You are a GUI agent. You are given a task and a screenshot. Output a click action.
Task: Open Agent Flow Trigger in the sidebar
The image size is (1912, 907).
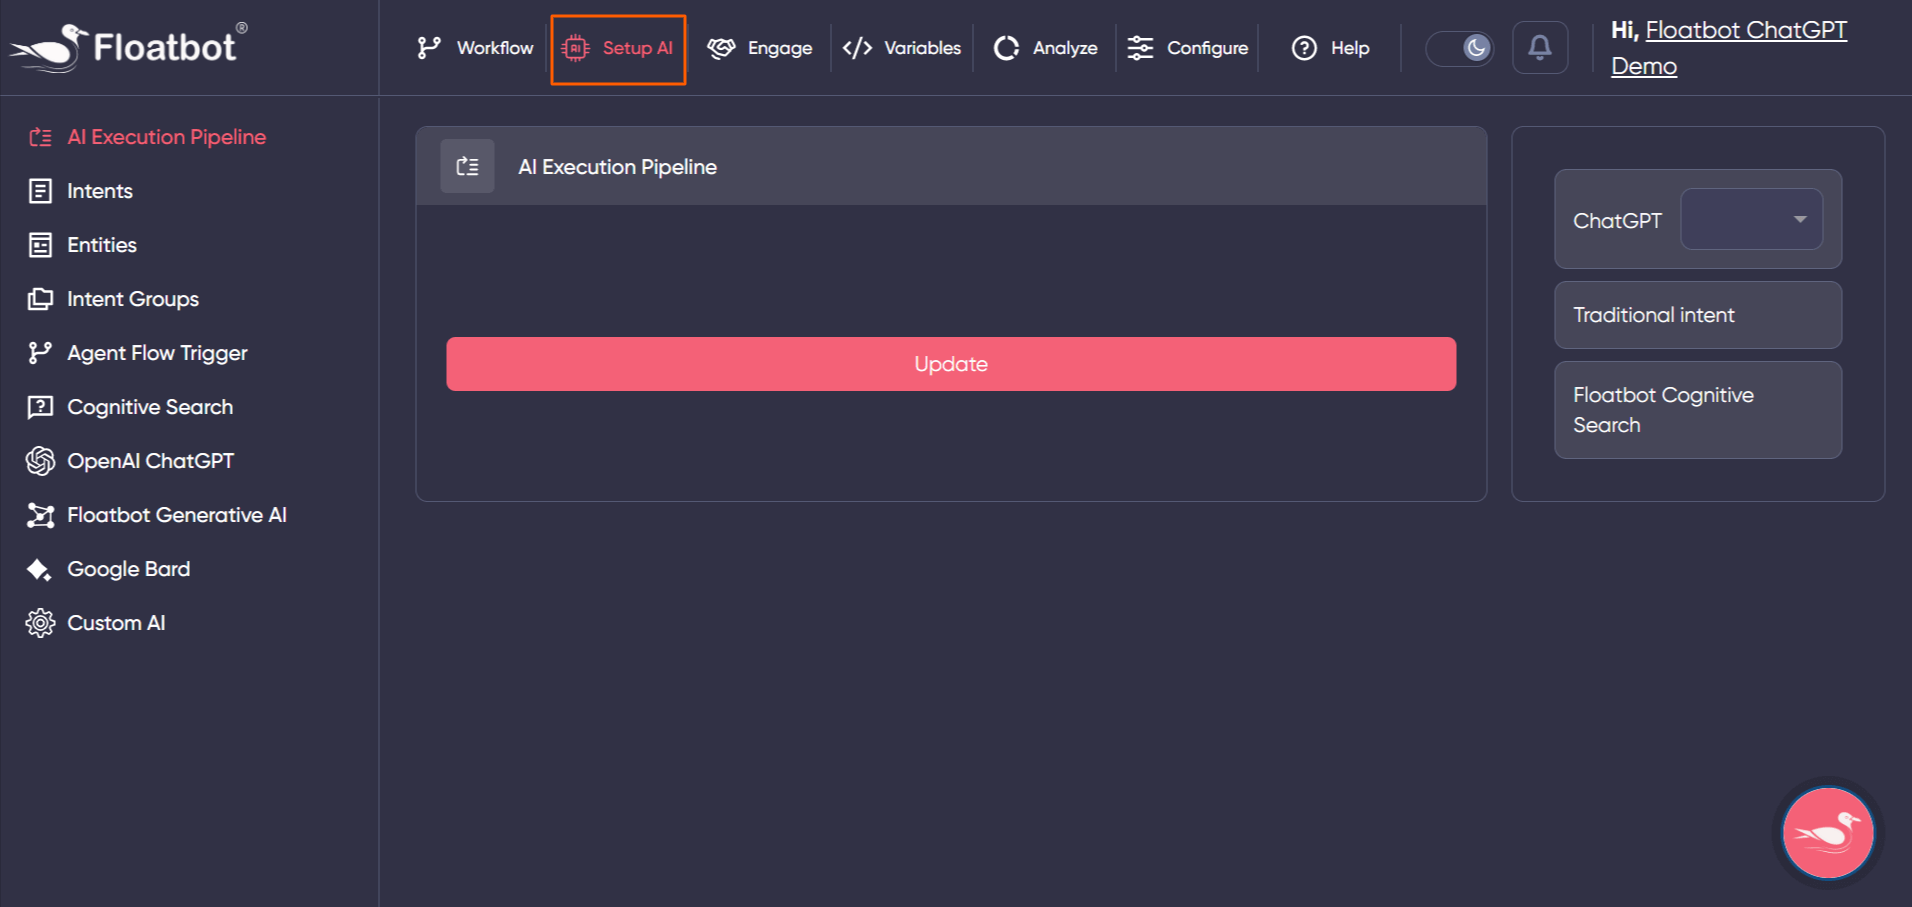[157, 353]
